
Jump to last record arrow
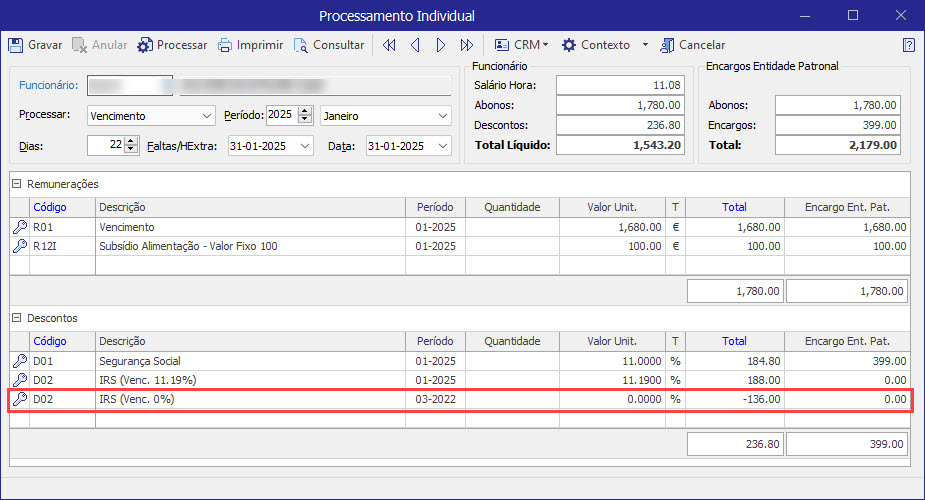[x=466, y=45]
